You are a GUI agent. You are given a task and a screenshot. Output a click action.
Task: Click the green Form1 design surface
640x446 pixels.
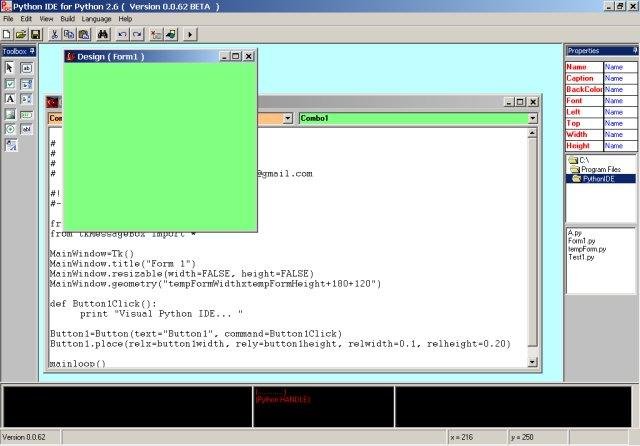tap(161, 147)
